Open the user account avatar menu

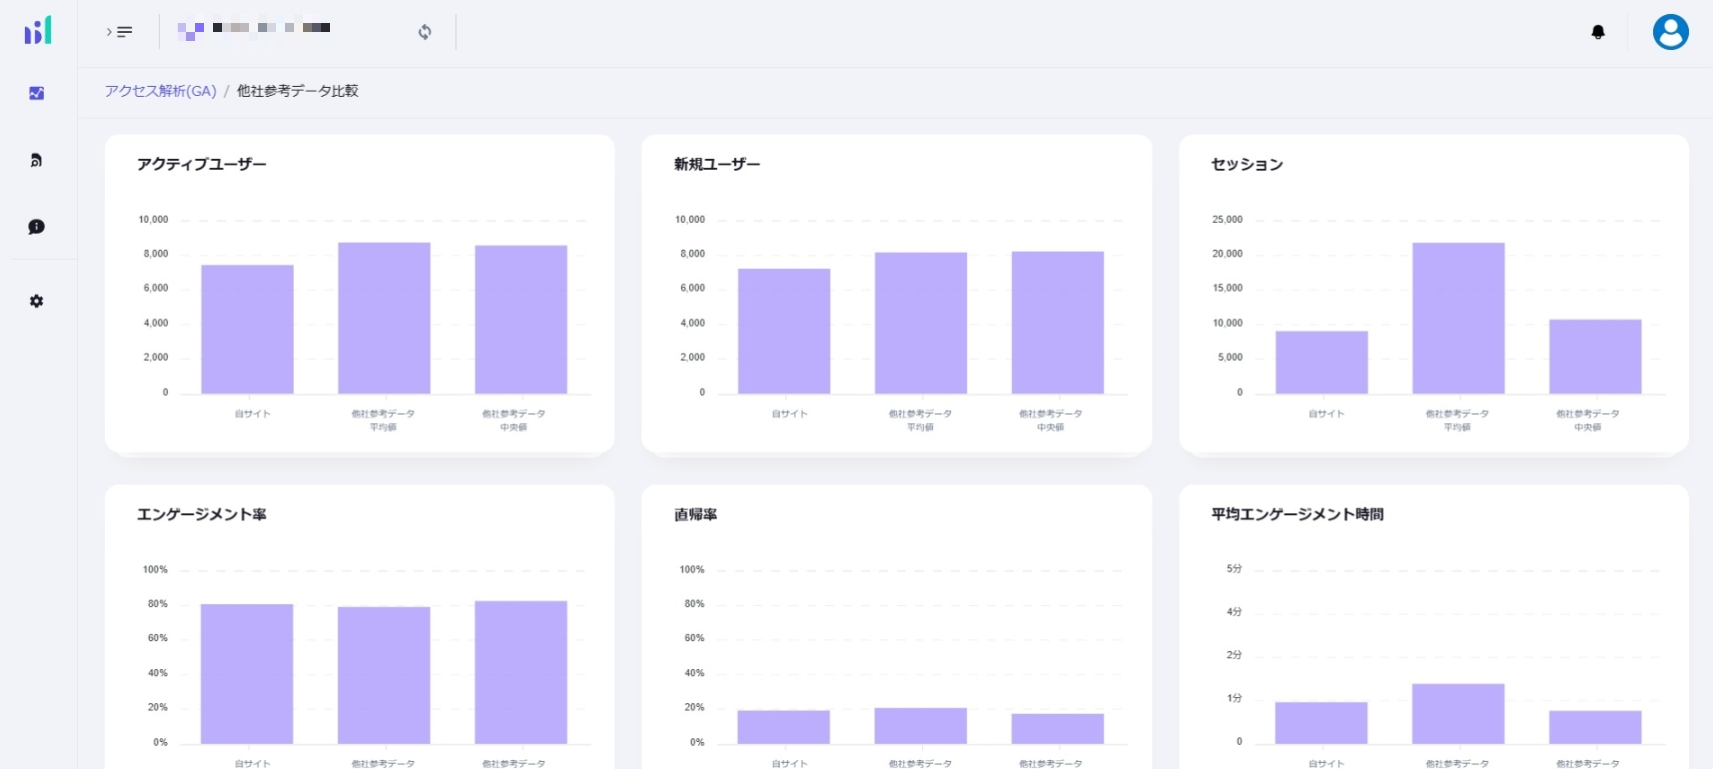pyautogui.click(x=1670, y=32)
